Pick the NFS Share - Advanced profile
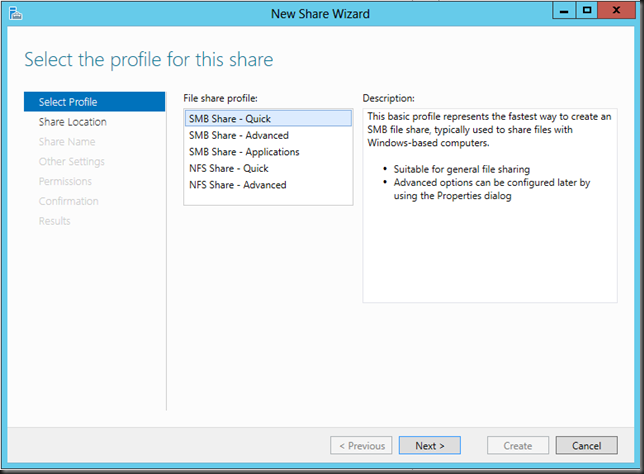Image resolution: width=644 pixels, height=474 pixels. coord(268,185)
